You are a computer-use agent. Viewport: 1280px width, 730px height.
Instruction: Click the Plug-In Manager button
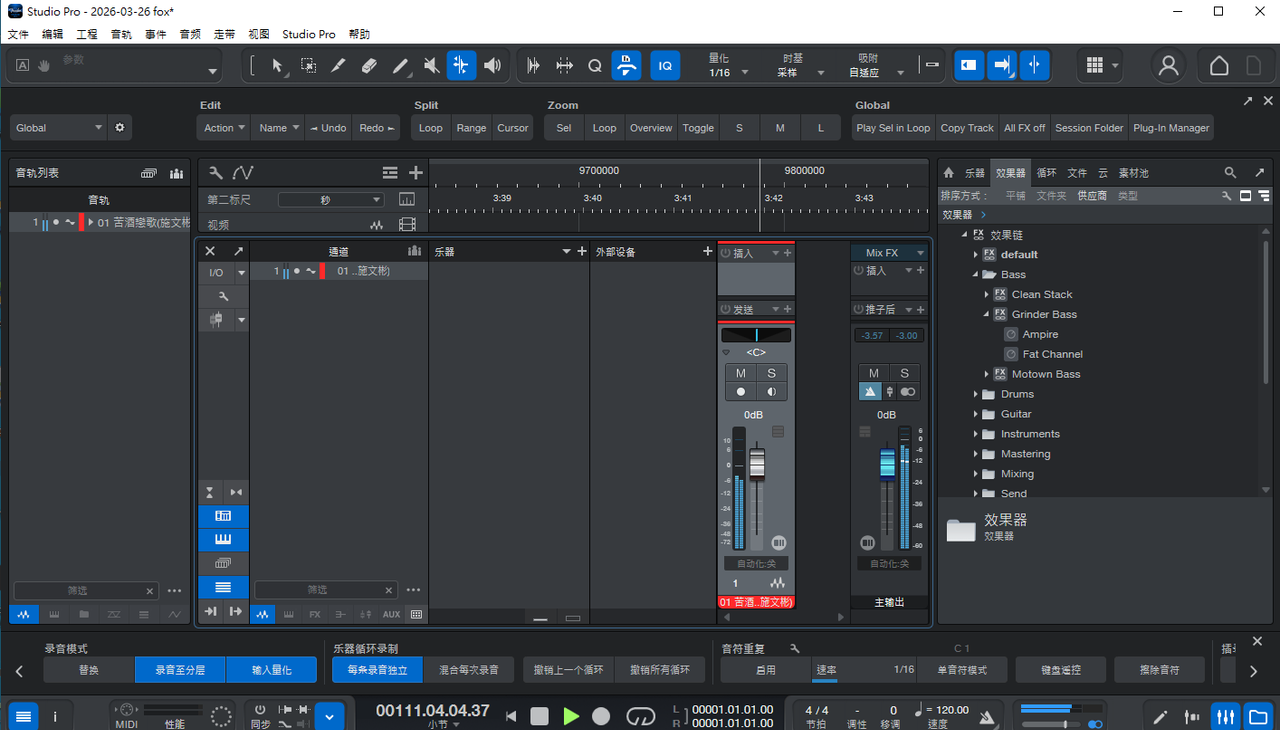[x=1171, y=128]
